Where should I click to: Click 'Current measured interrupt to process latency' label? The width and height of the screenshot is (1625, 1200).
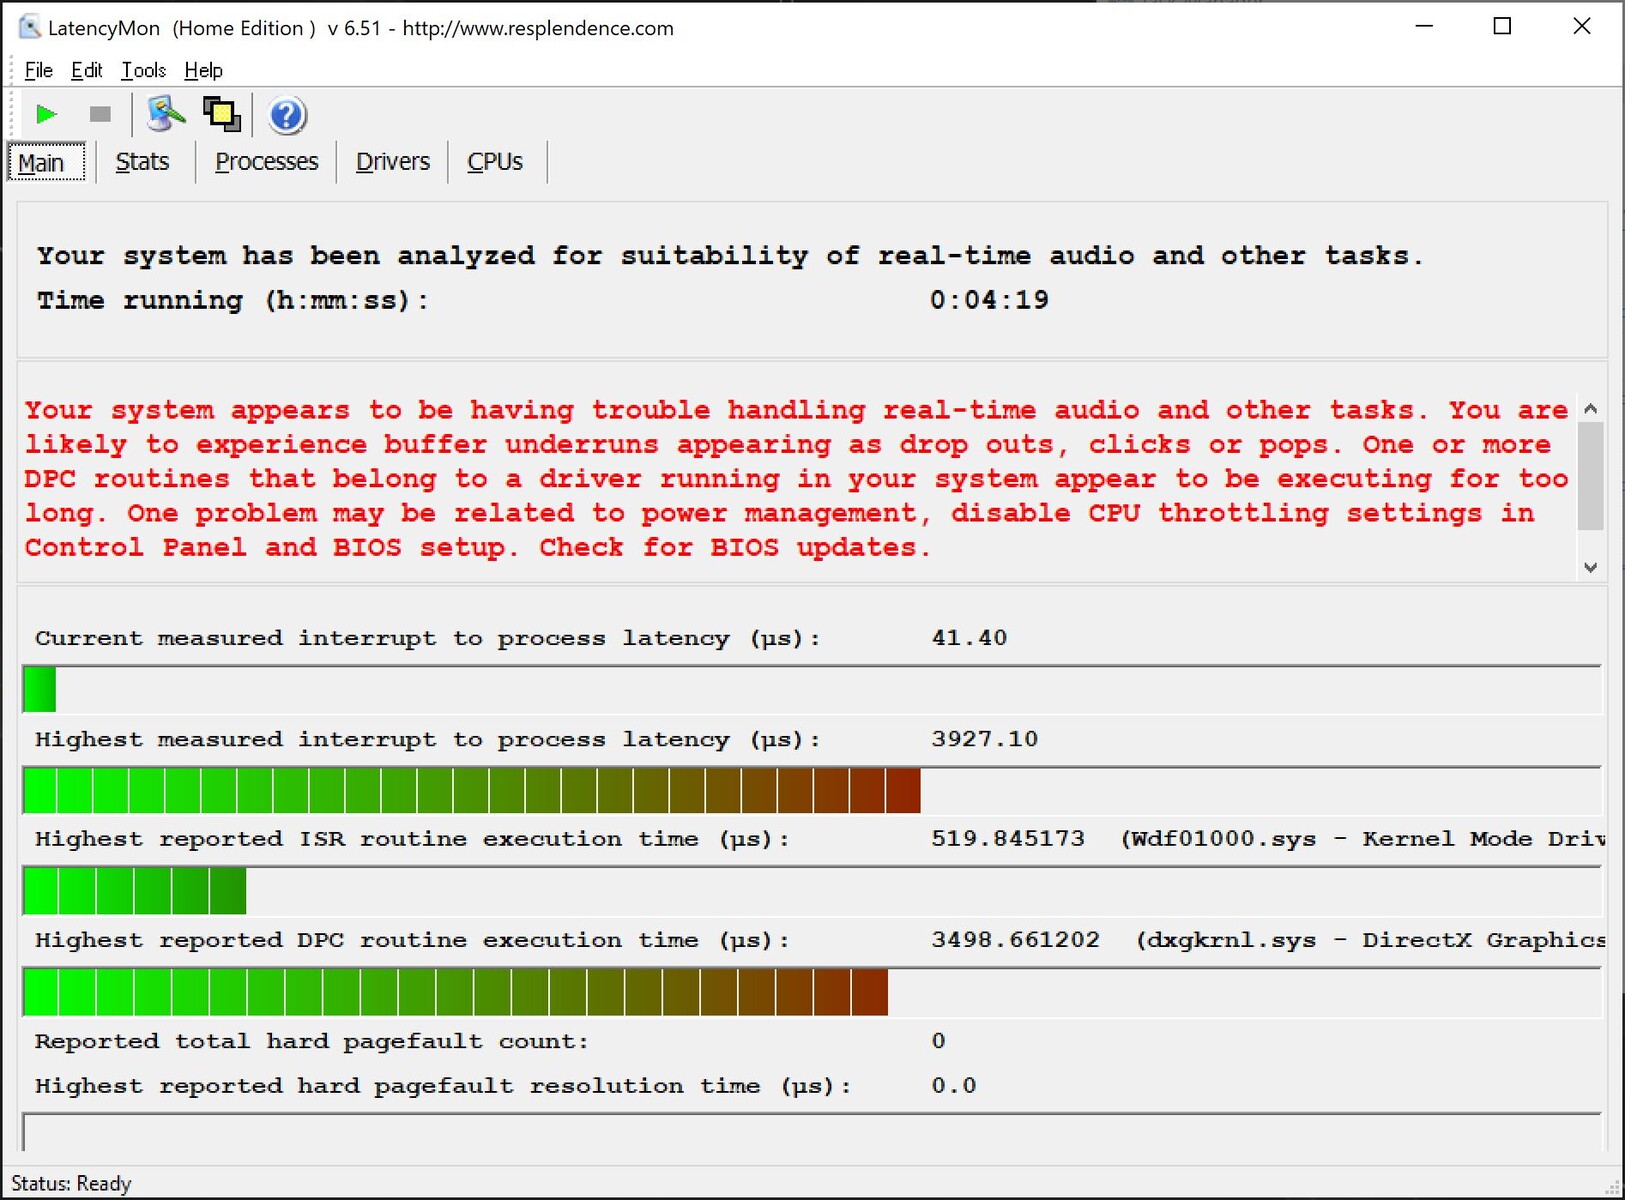pos(428,638)
